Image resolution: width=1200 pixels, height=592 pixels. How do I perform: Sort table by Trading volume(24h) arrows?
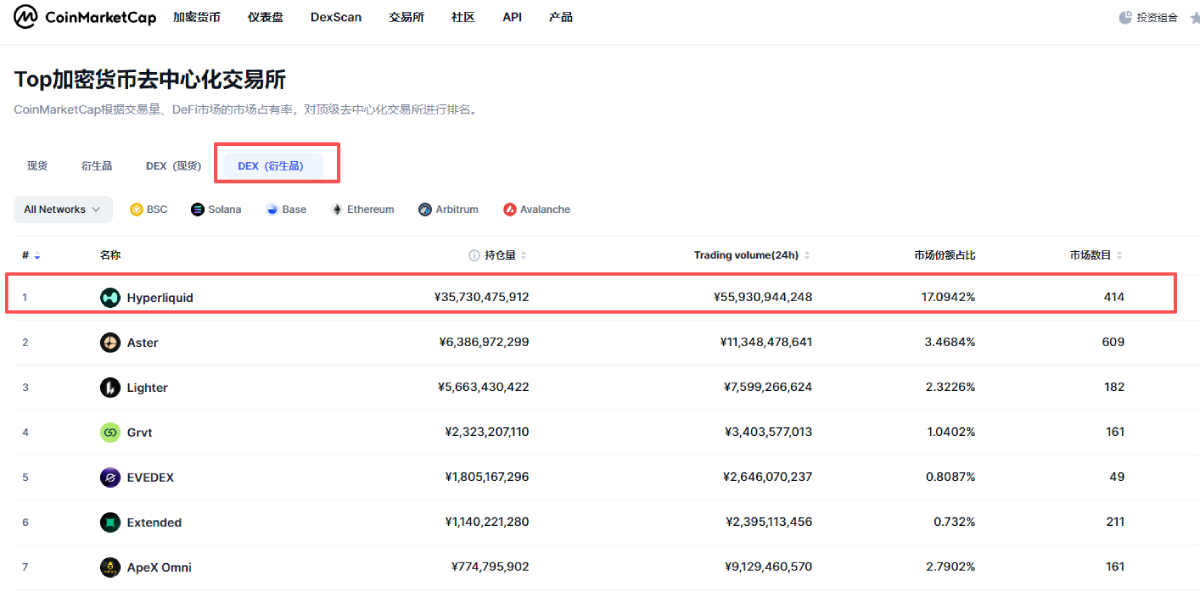point(807,255)
